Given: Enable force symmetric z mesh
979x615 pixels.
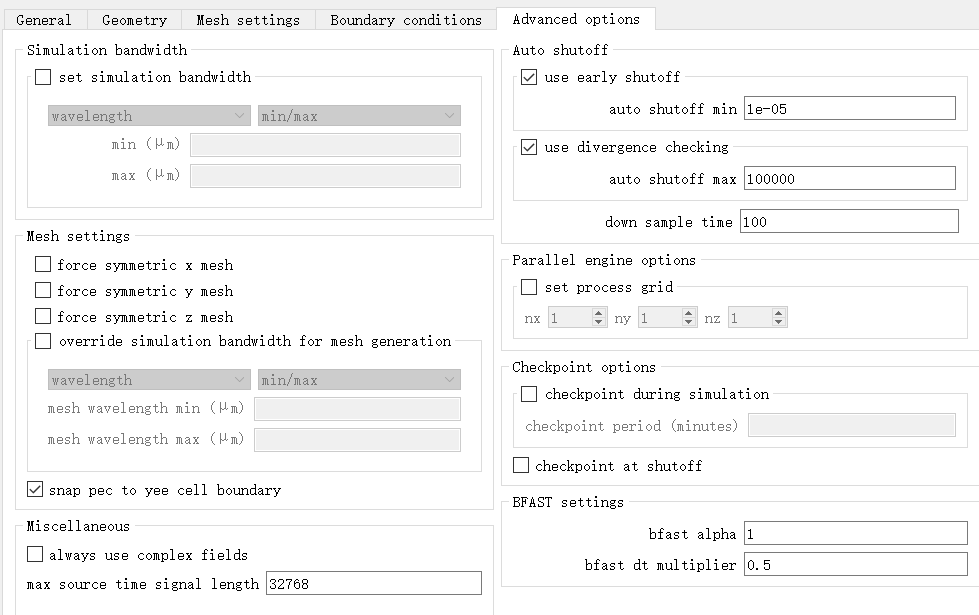Looking at the screenshot, I should click(x=43, y=317).
